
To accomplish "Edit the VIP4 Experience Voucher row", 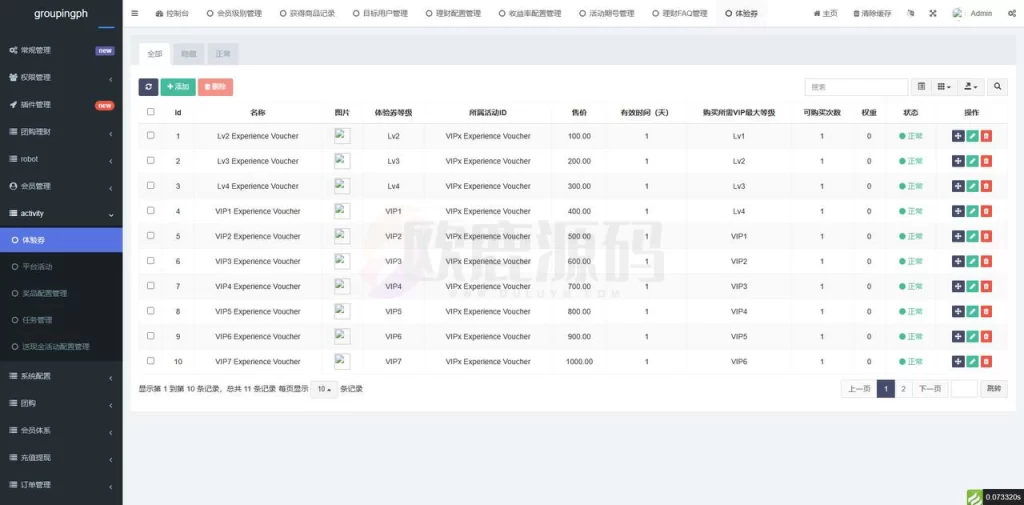I will (972, 286).
